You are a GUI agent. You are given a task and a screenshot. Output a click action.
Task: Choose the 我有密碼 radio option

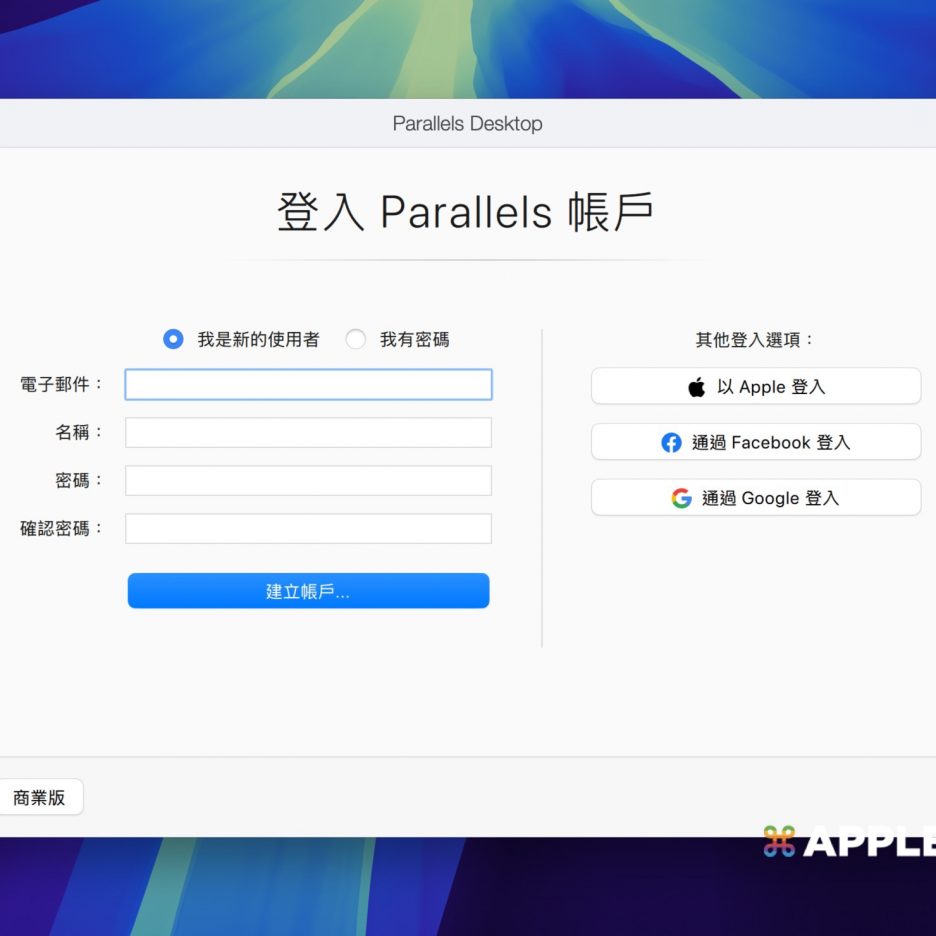click(x=356, y=339)
